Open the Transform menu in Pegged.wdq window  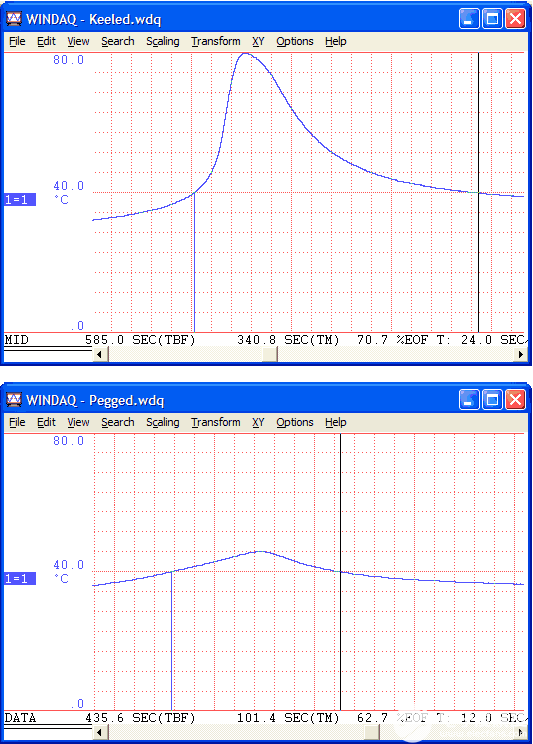click(215, 422)
